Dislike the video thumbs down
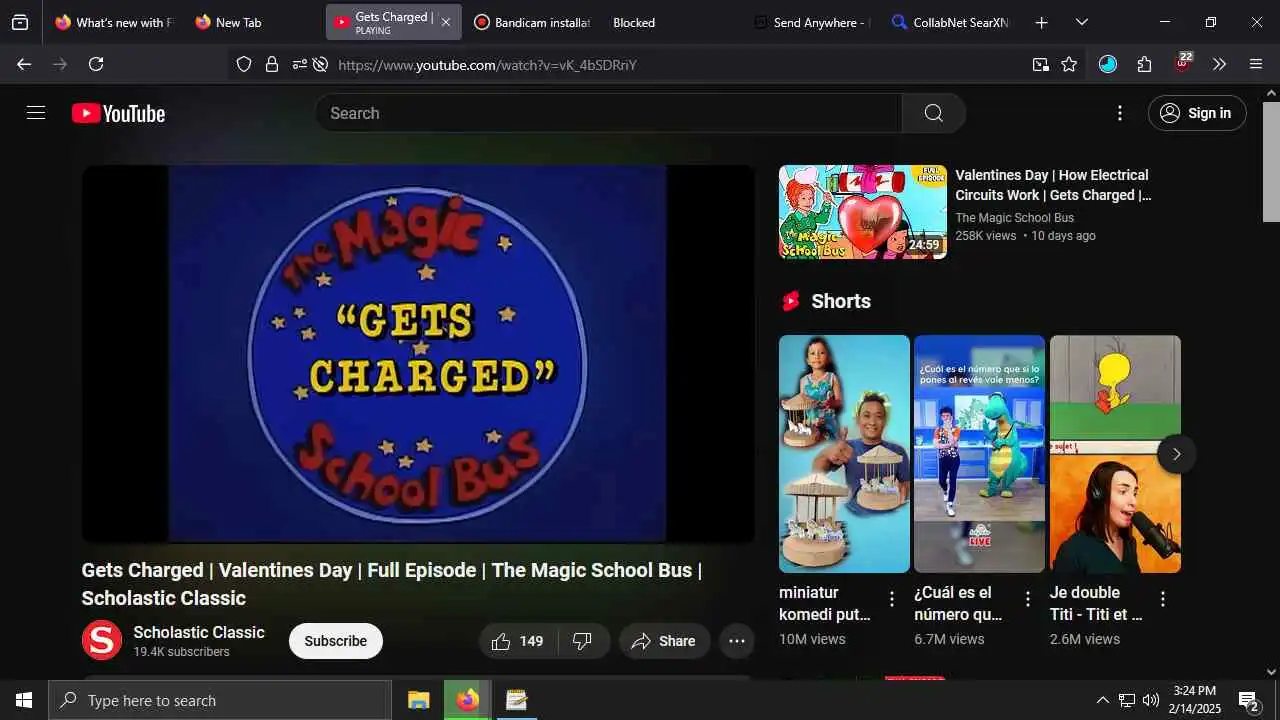Screen dimensions: 1280x720 [583, 641]
